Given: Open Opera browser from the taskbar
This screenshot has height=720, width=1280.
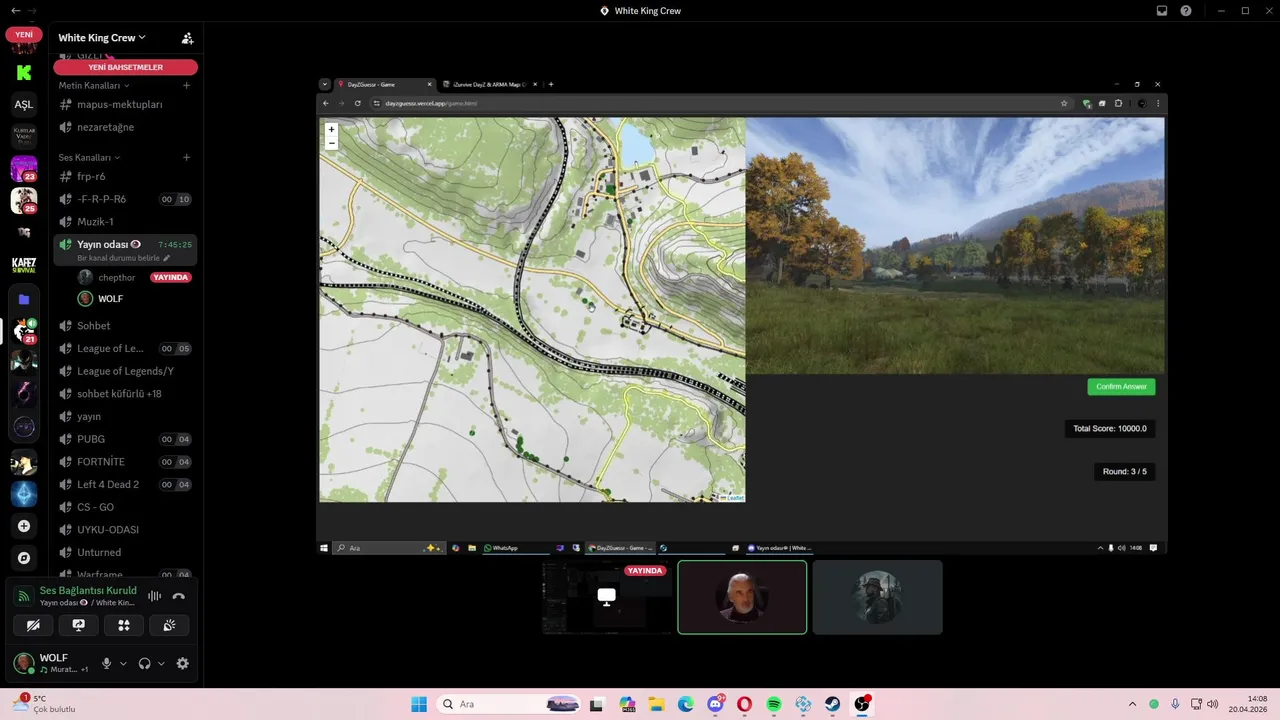Looking at the screenshot, I should coord(745,704).
